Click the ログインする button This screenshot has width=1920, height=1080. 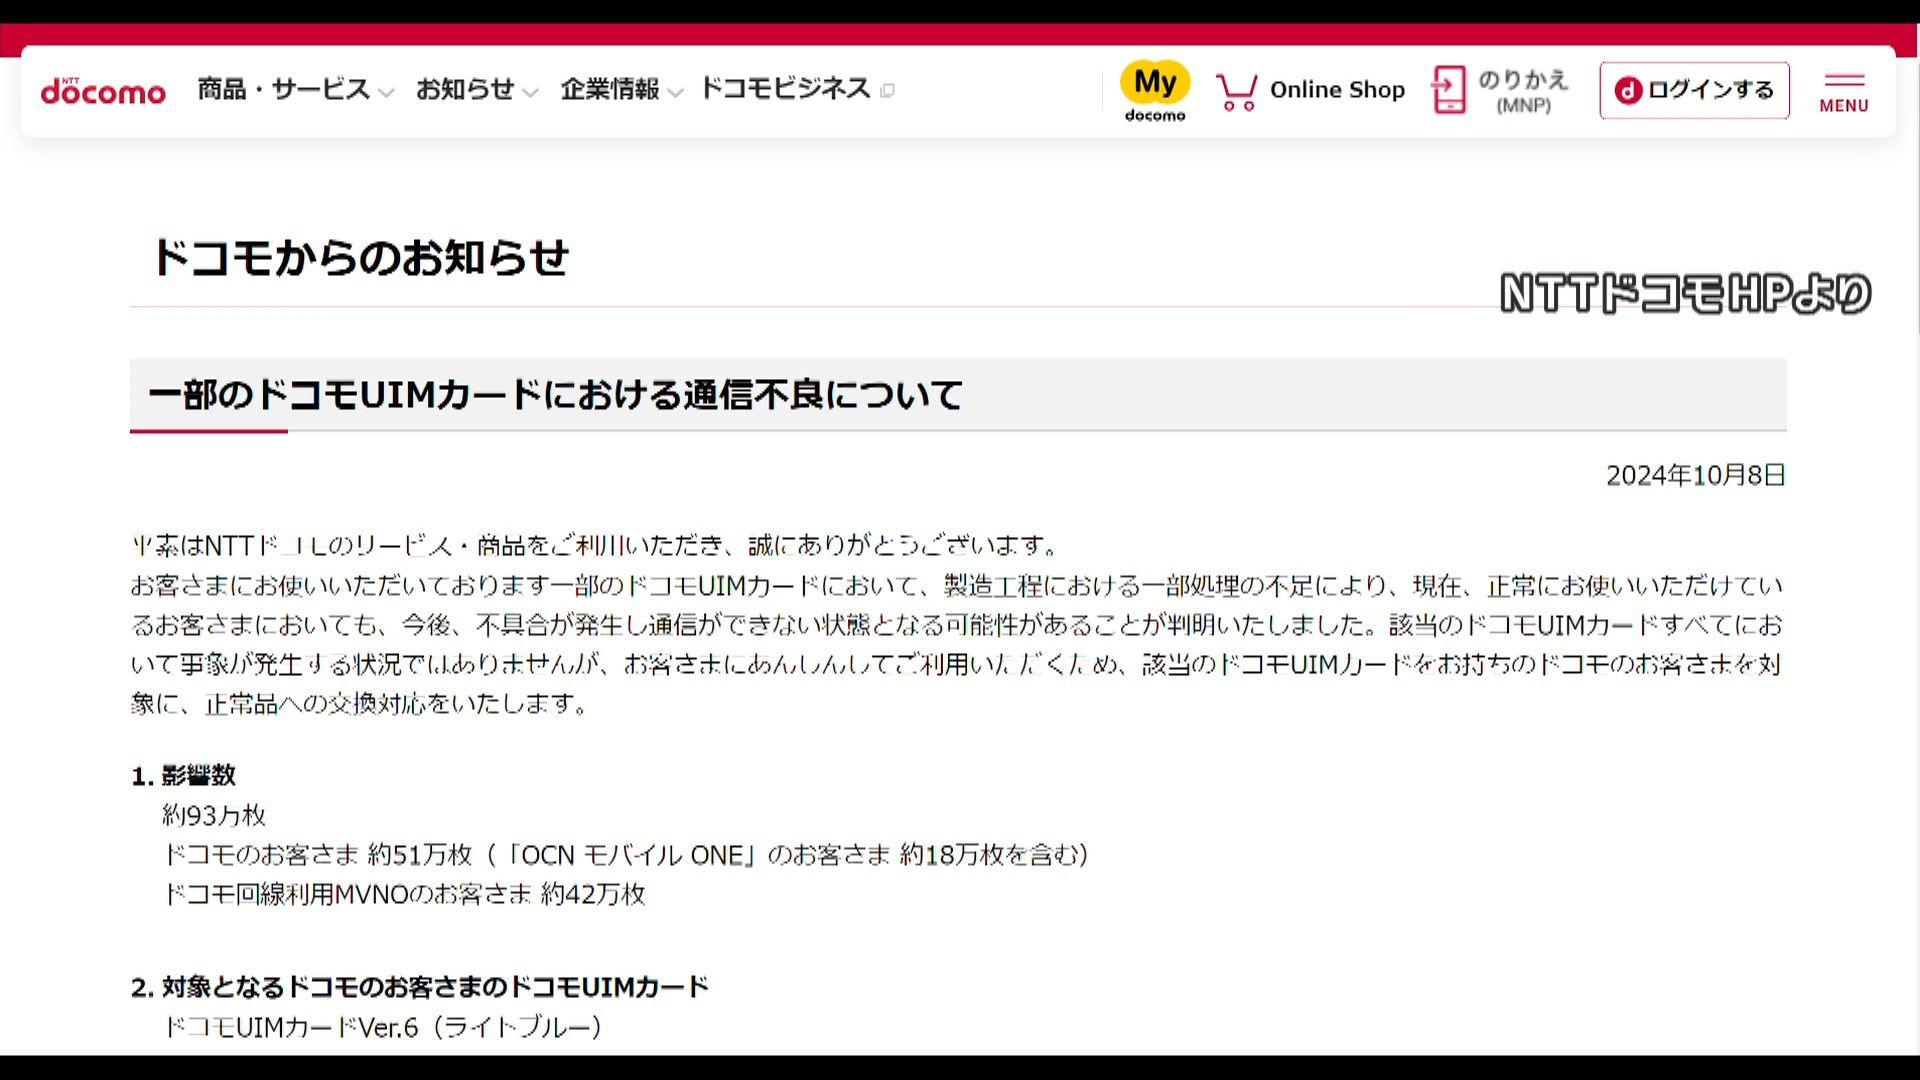point(1694,90)
